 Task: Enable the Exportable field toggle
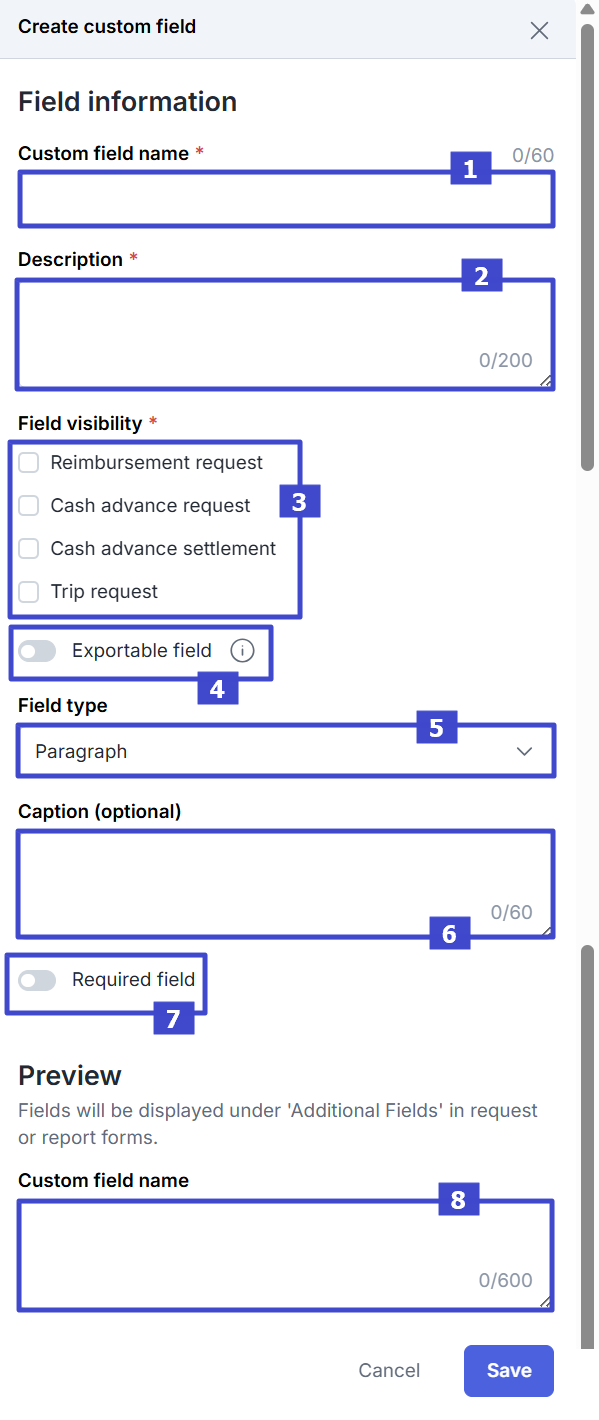[x=37, y=650]
